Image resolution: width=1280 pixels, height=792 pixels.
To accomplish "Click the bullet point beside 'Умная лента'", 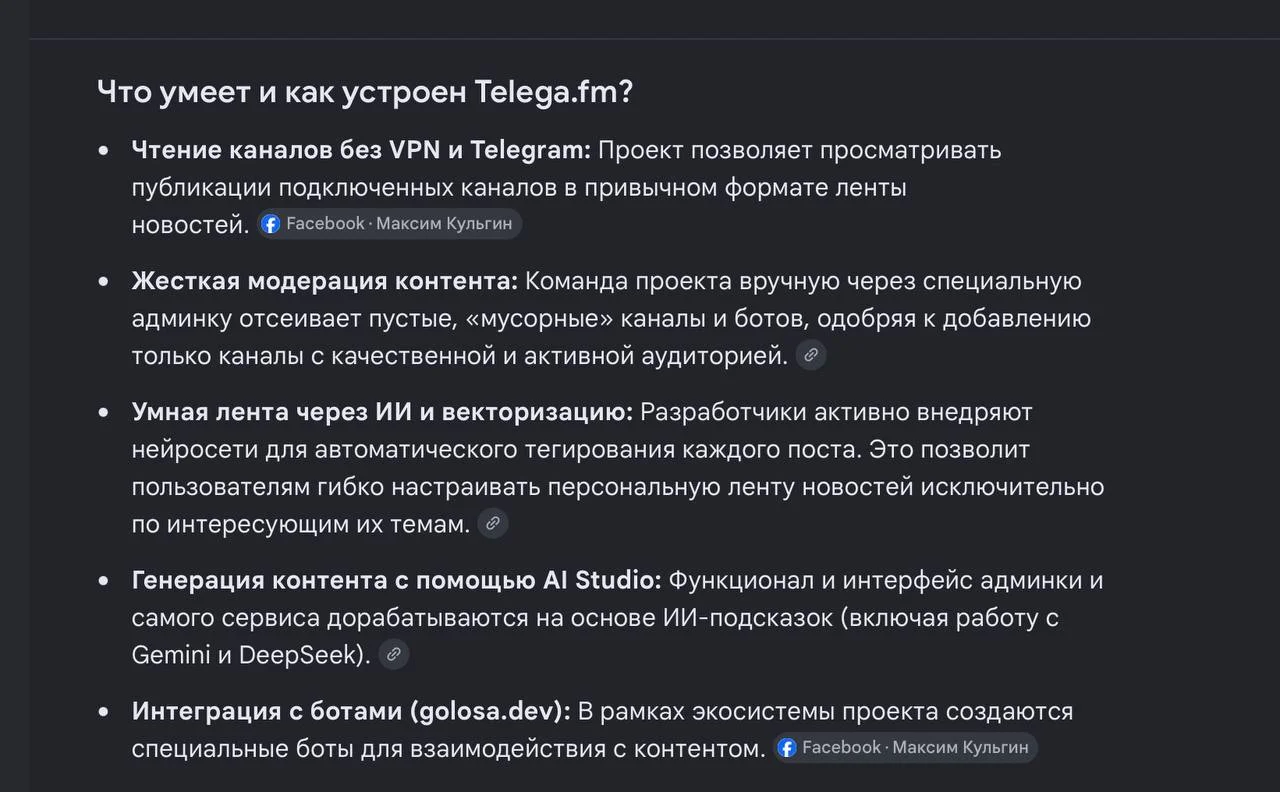I will pos(103,413).
